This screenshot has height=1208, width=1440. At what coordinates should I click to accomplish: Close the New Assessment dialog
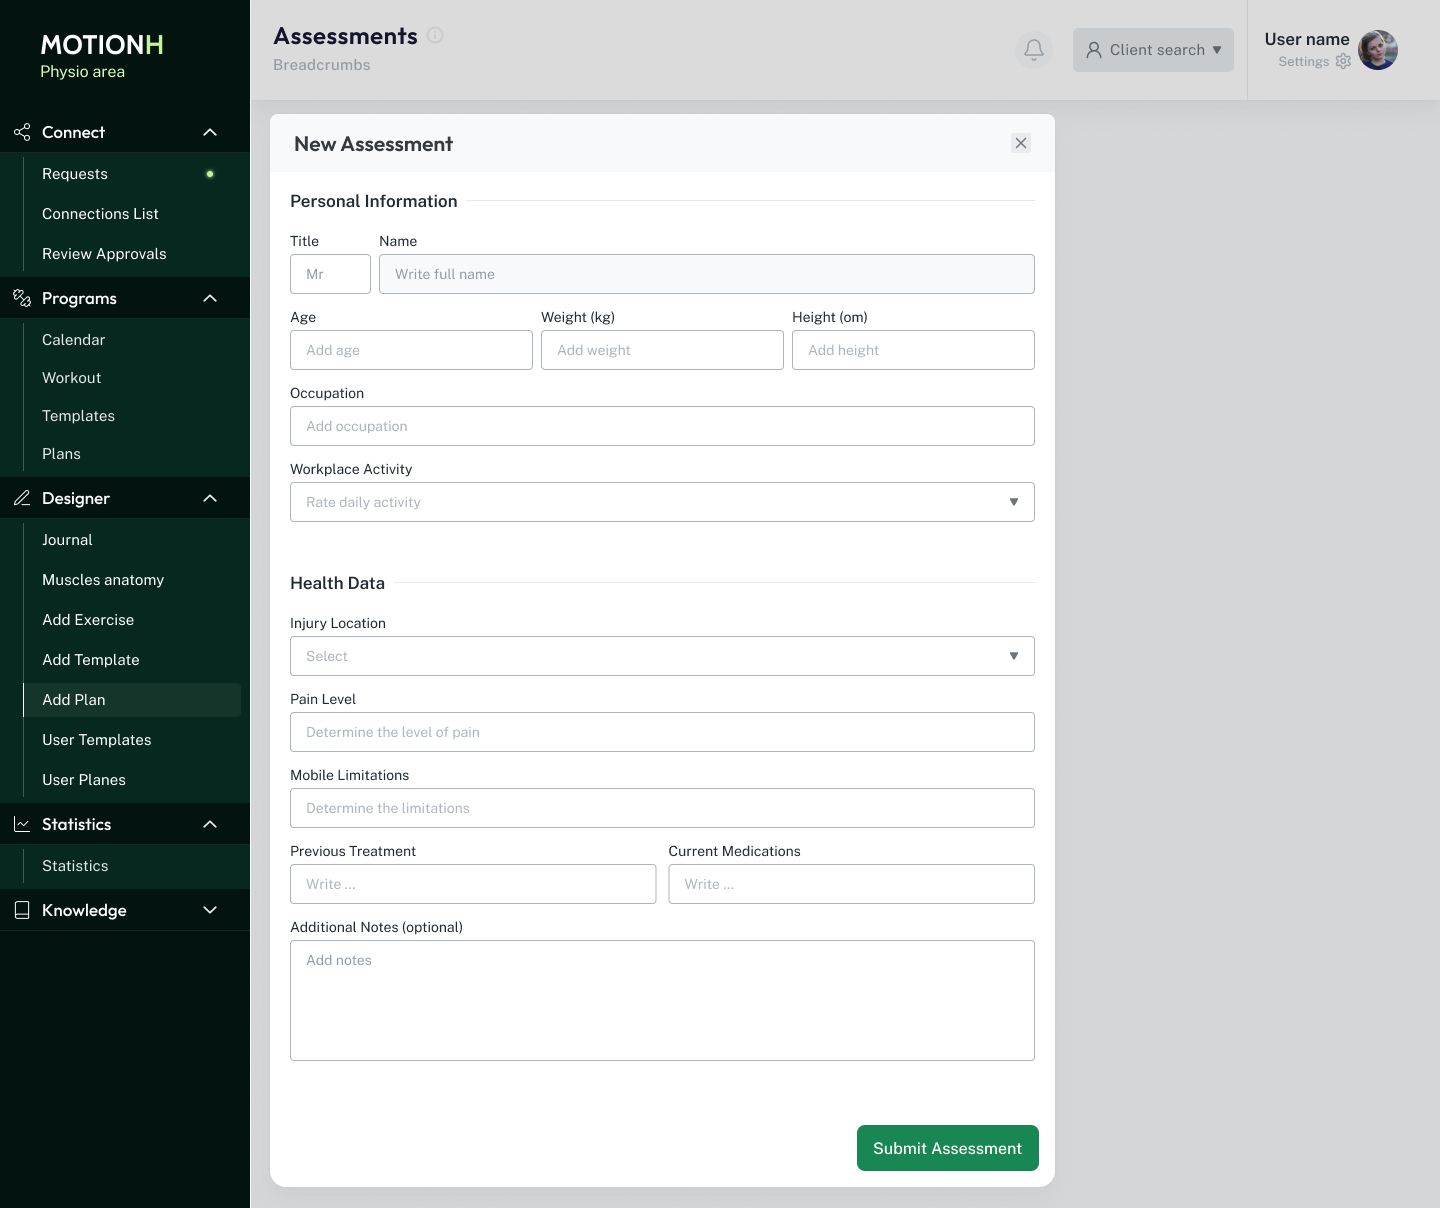pos(1020,143)
